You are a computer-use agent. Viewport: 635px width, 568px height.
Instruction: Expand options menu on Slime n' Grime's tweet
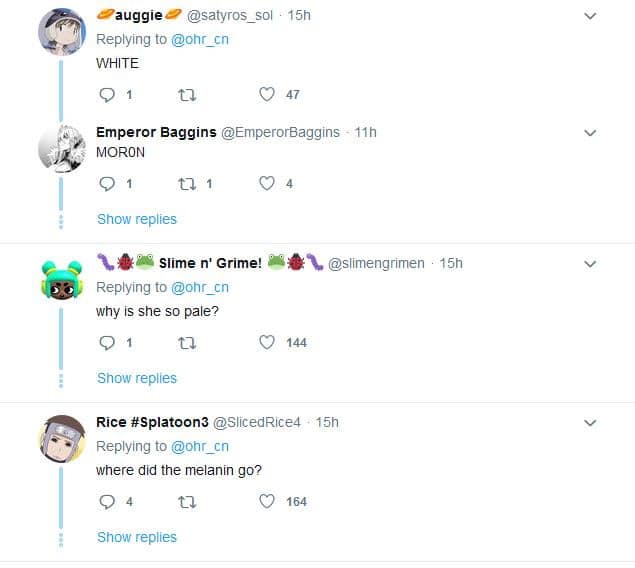(x=590, y=264)
